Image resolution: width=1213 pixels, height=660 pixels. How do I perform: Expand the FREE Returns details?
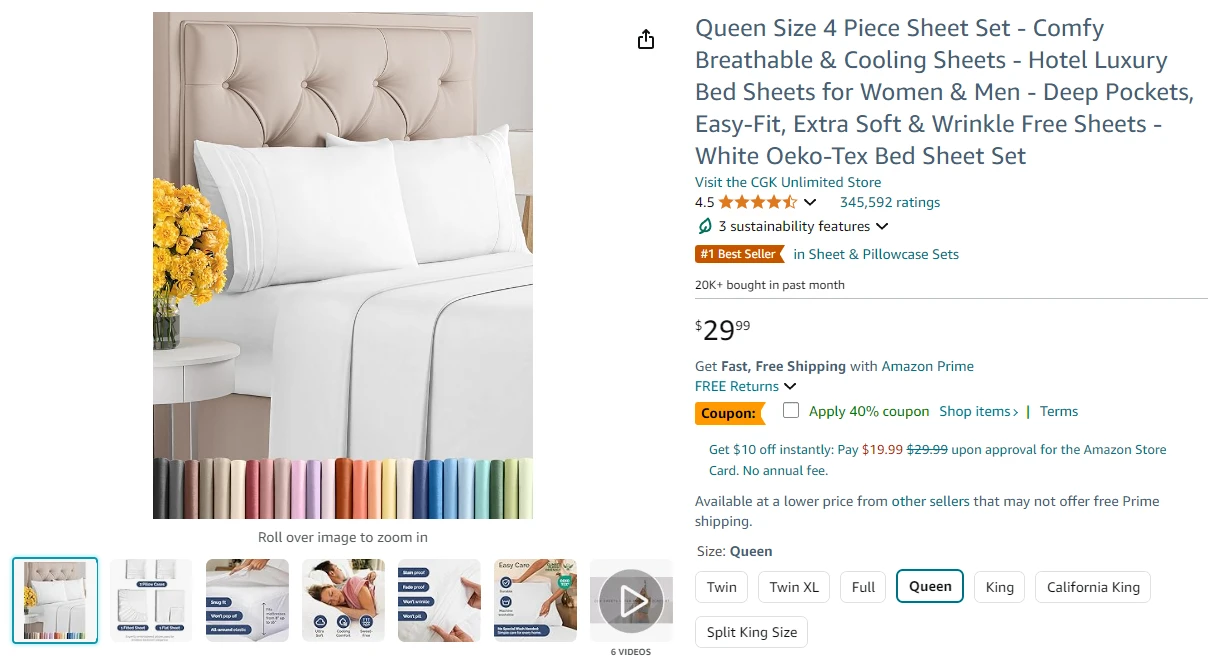click(x=790, y=386)
